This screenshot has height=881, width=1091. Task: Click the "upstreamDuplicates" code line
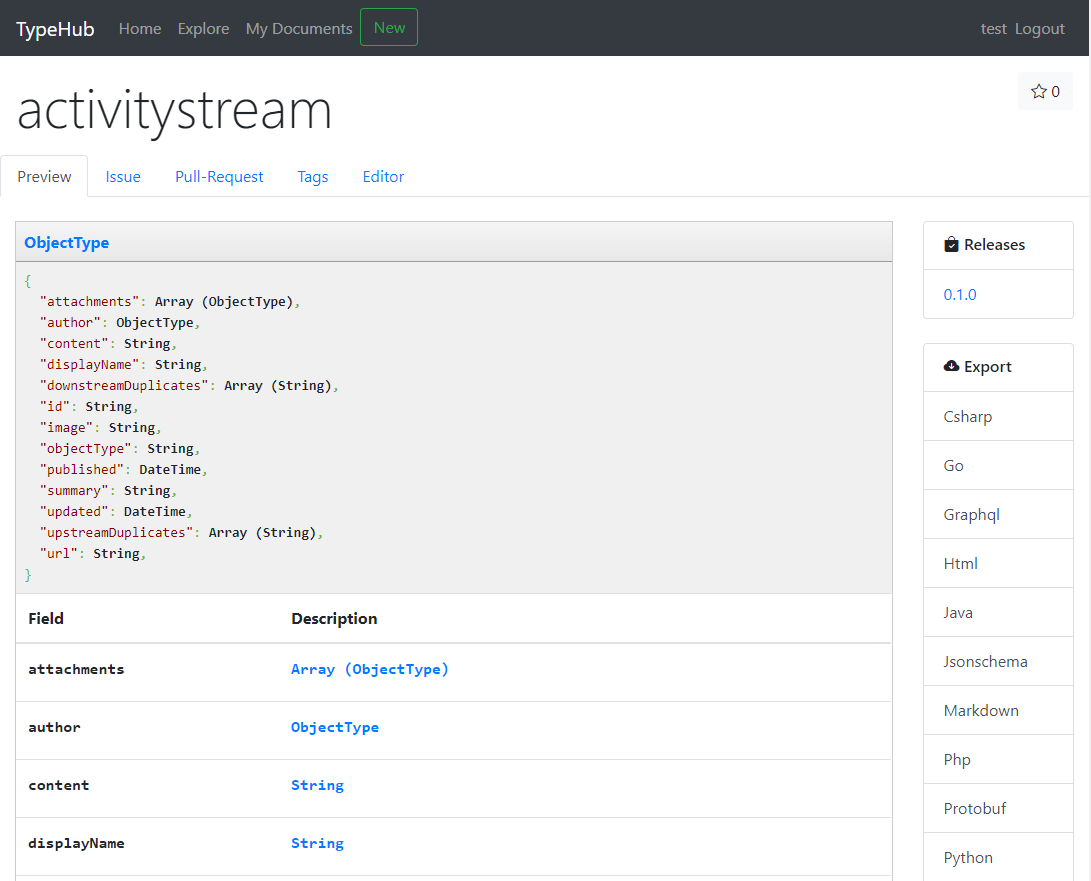click(181, 532)
